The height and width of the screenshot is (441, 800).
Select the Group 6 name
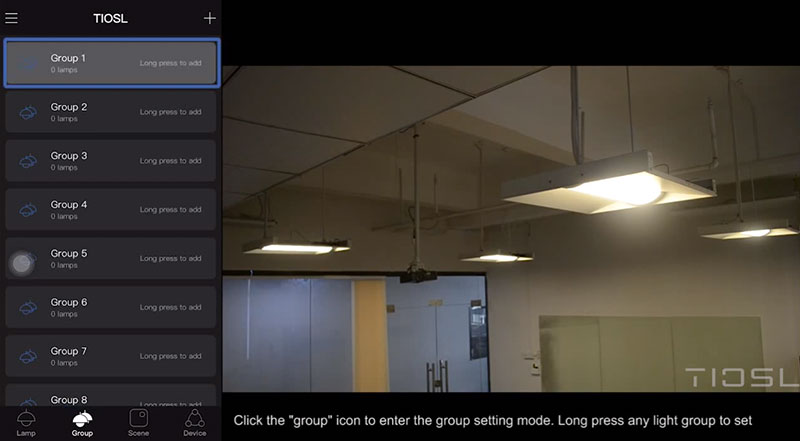68,302
